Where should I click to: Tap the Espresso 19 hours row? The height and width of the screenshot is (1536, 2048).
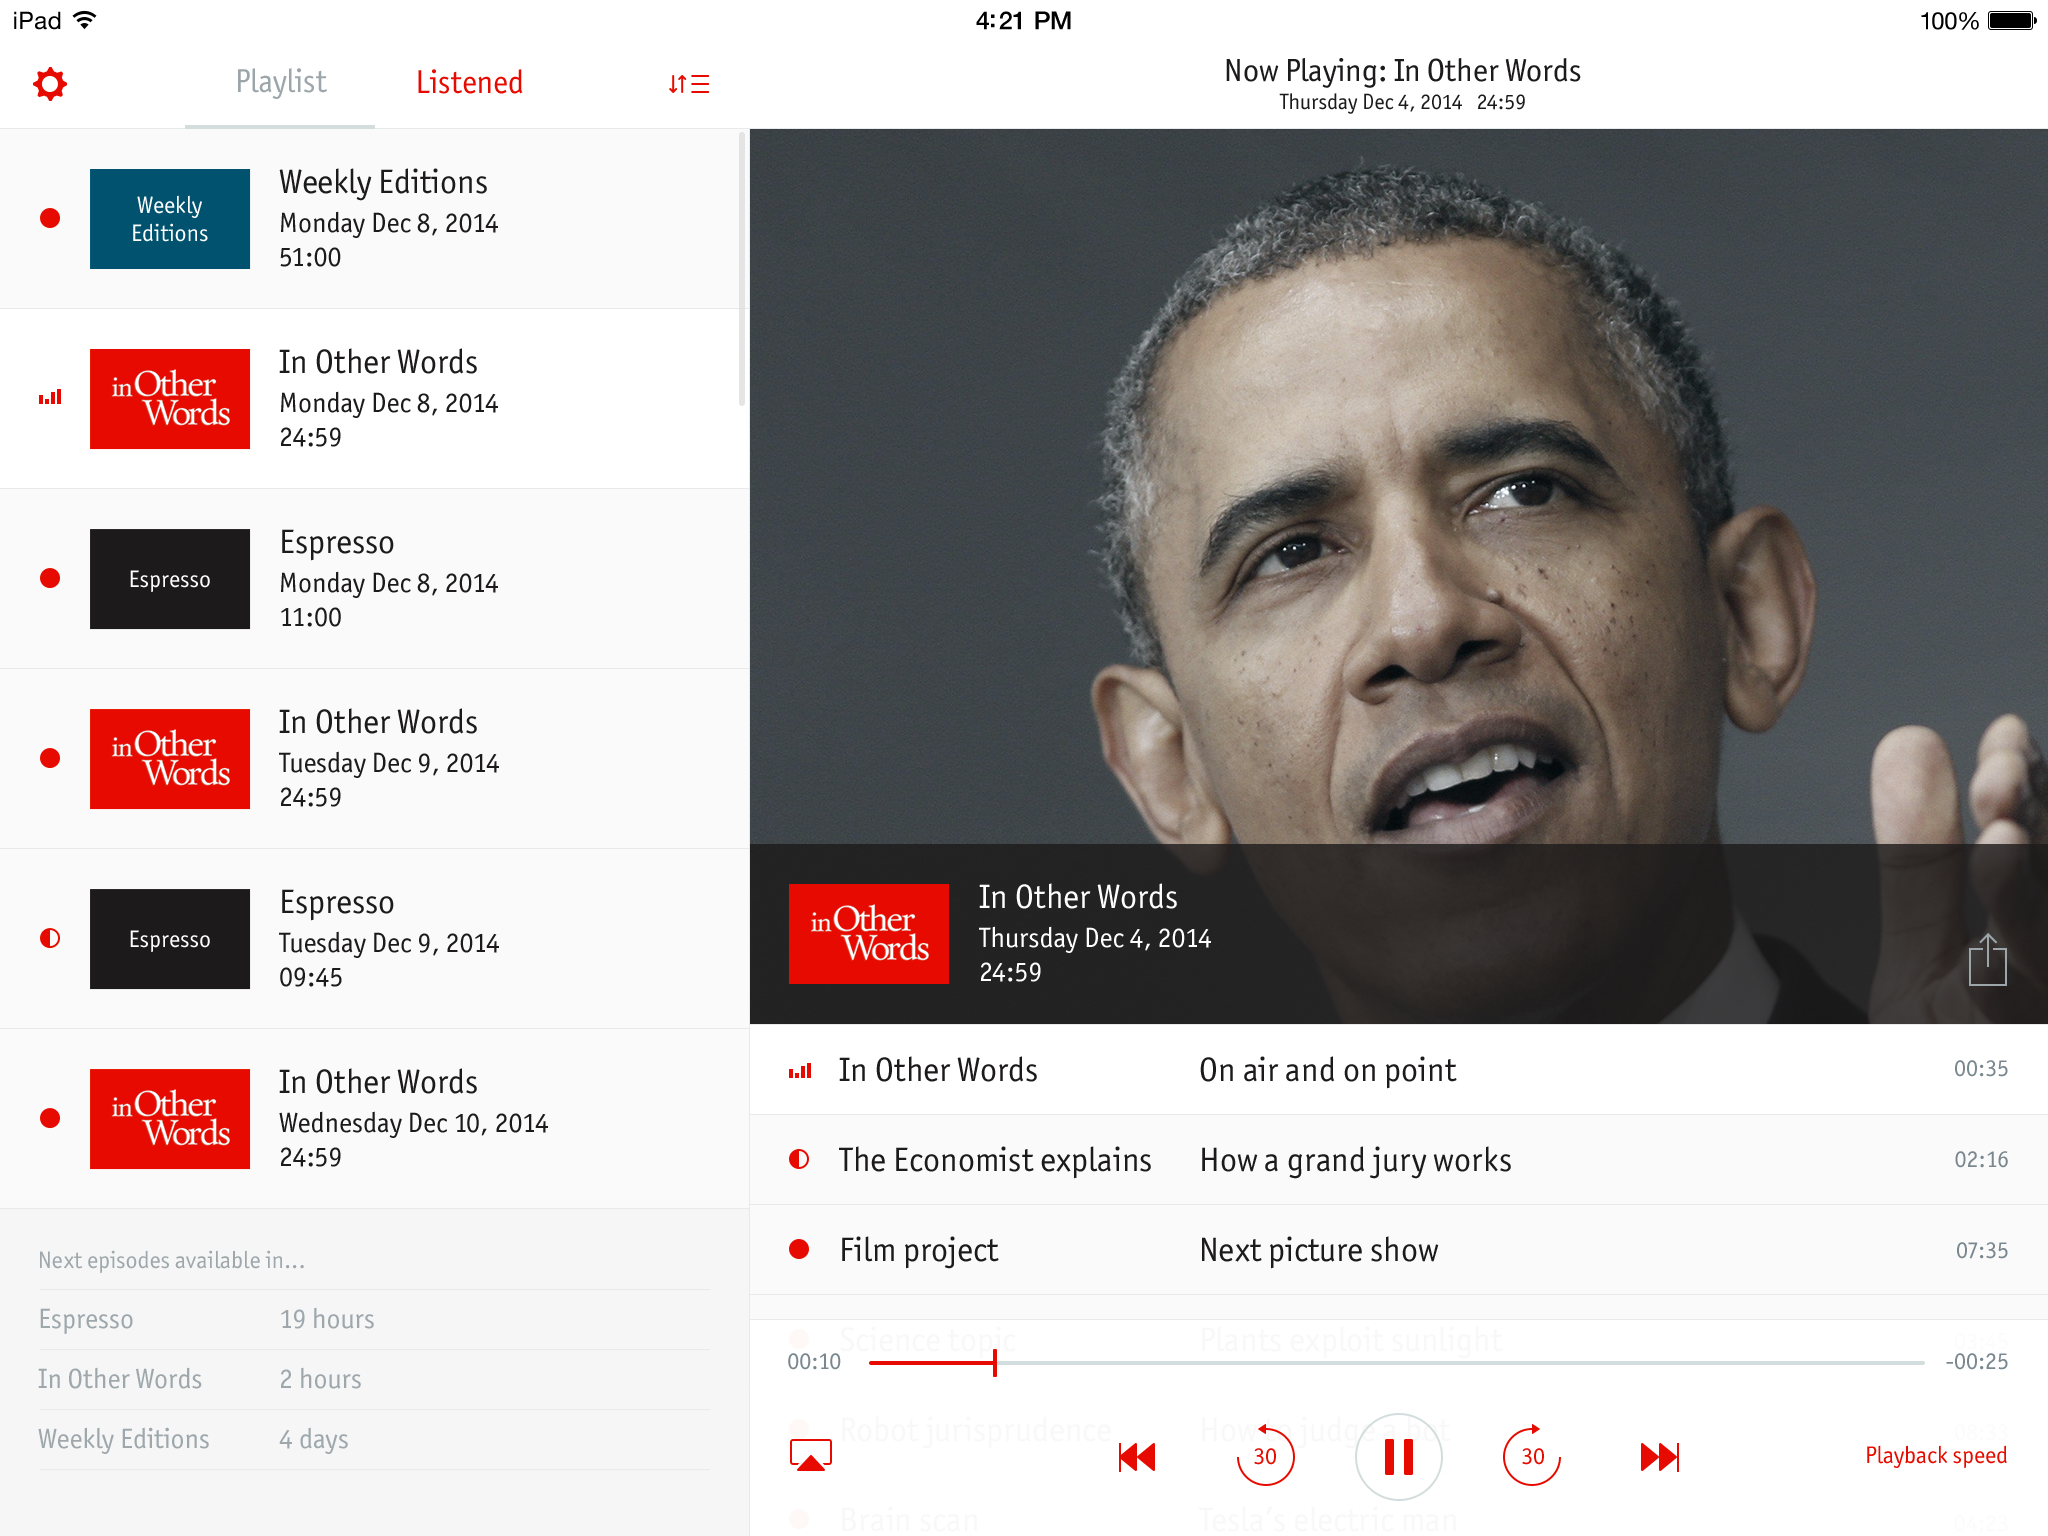[374, 1320]
